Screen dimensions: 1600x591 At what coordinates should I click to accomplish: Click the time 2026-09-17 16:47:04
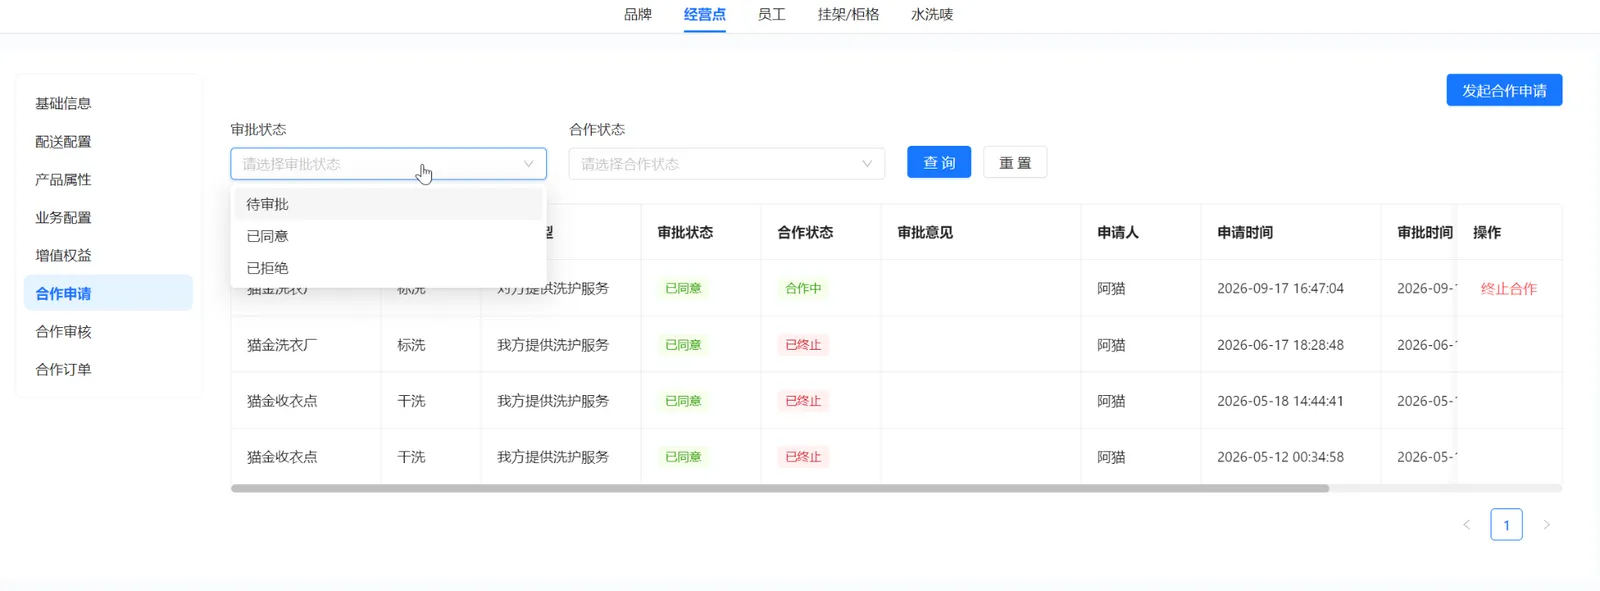coord(1280,288)
